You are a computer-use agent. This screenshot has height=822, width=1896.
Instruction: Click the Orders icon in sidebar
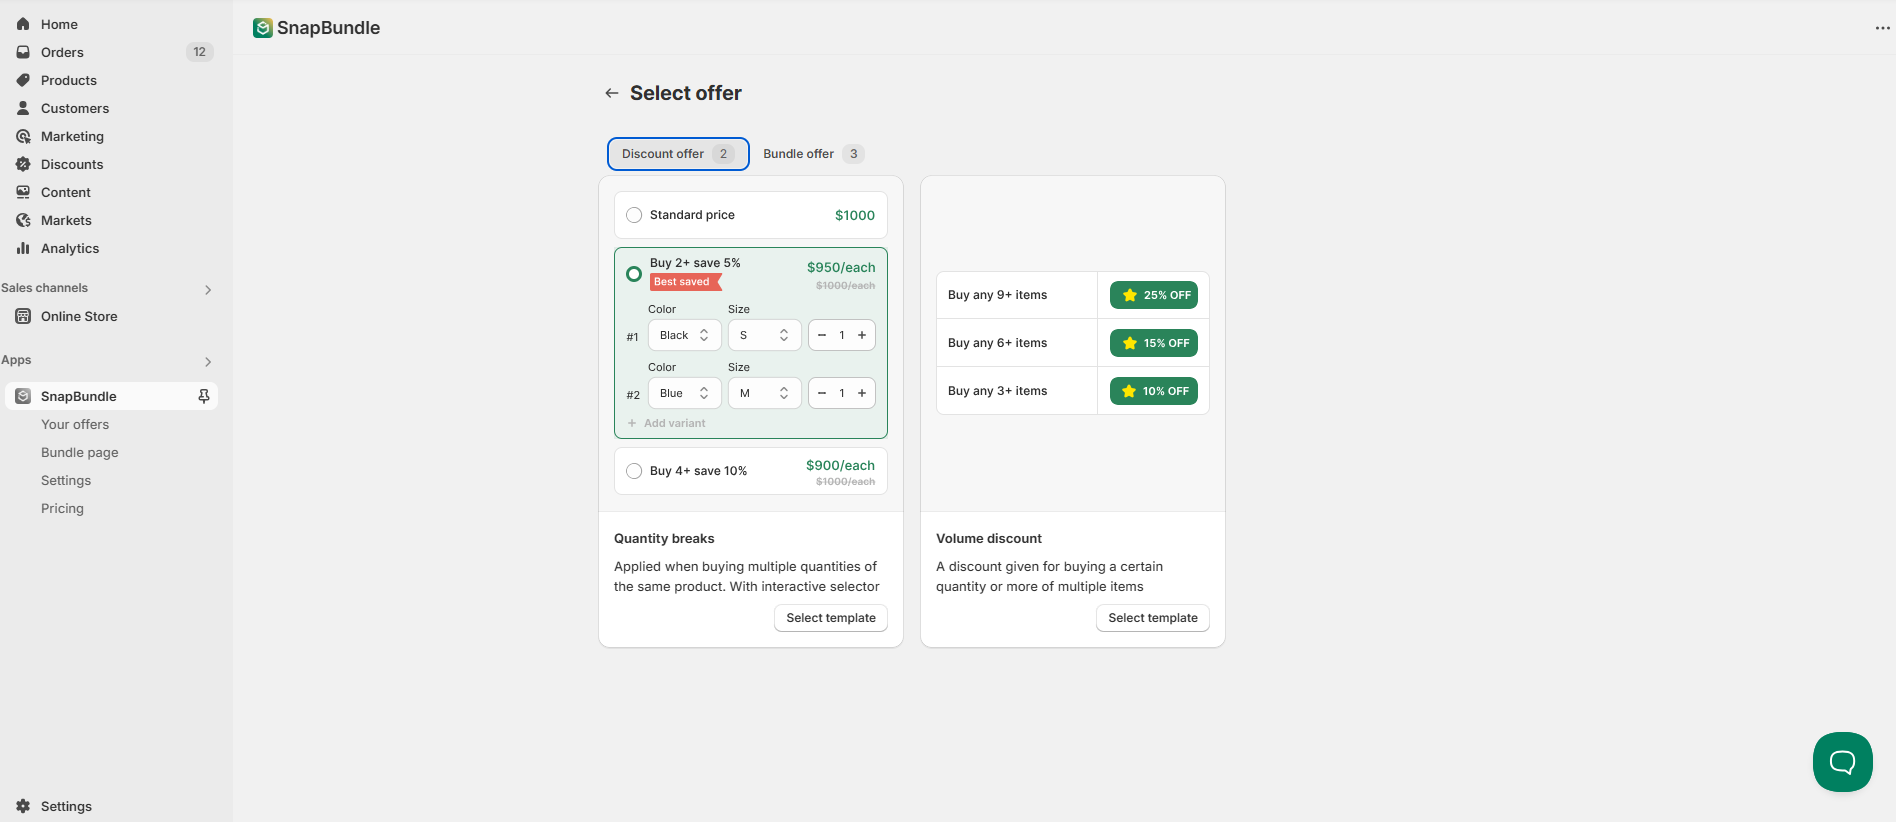pyautogui.click(x=23, y=52)
